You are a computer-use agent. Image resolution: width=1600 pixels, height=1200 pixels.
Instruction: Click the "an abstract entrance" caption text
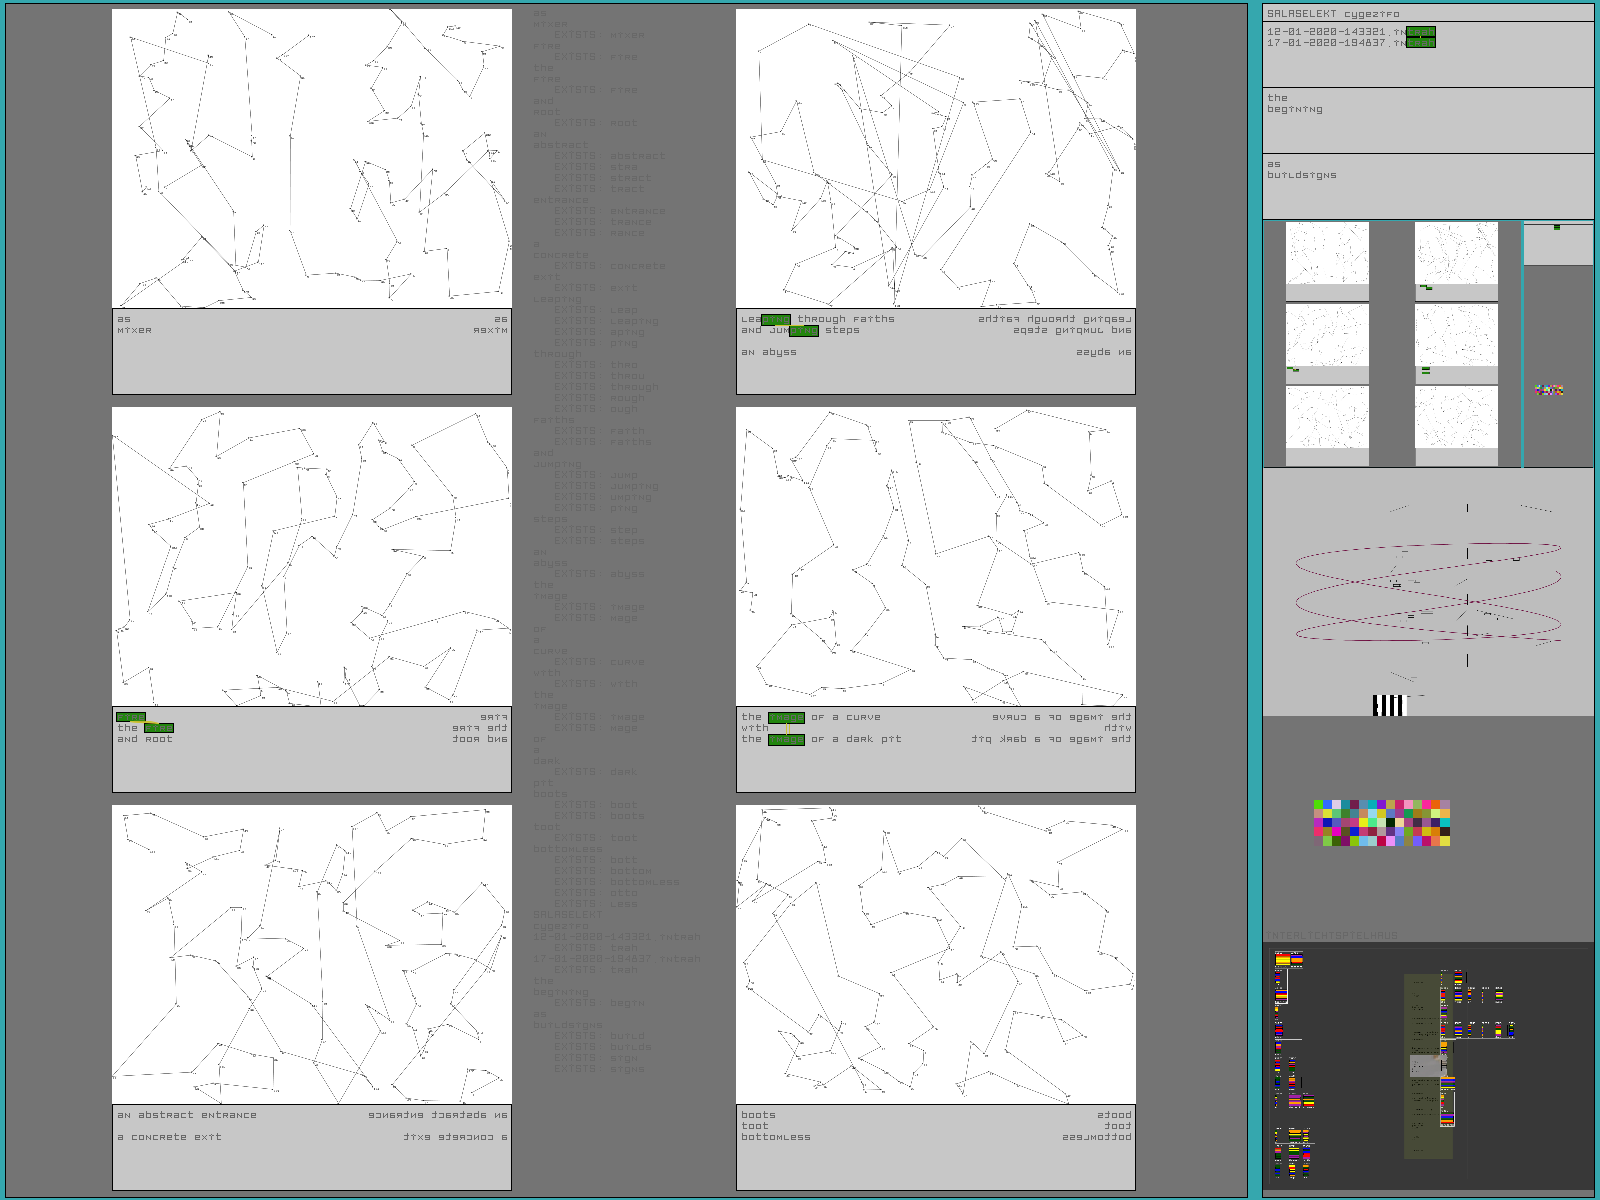coord(187,1115)
